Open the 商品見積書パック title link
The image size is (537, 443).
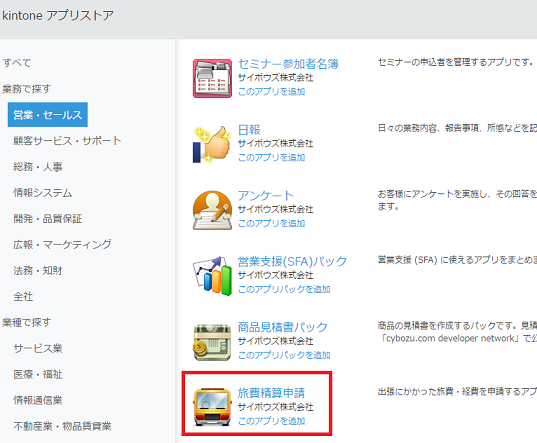point(283,327)
